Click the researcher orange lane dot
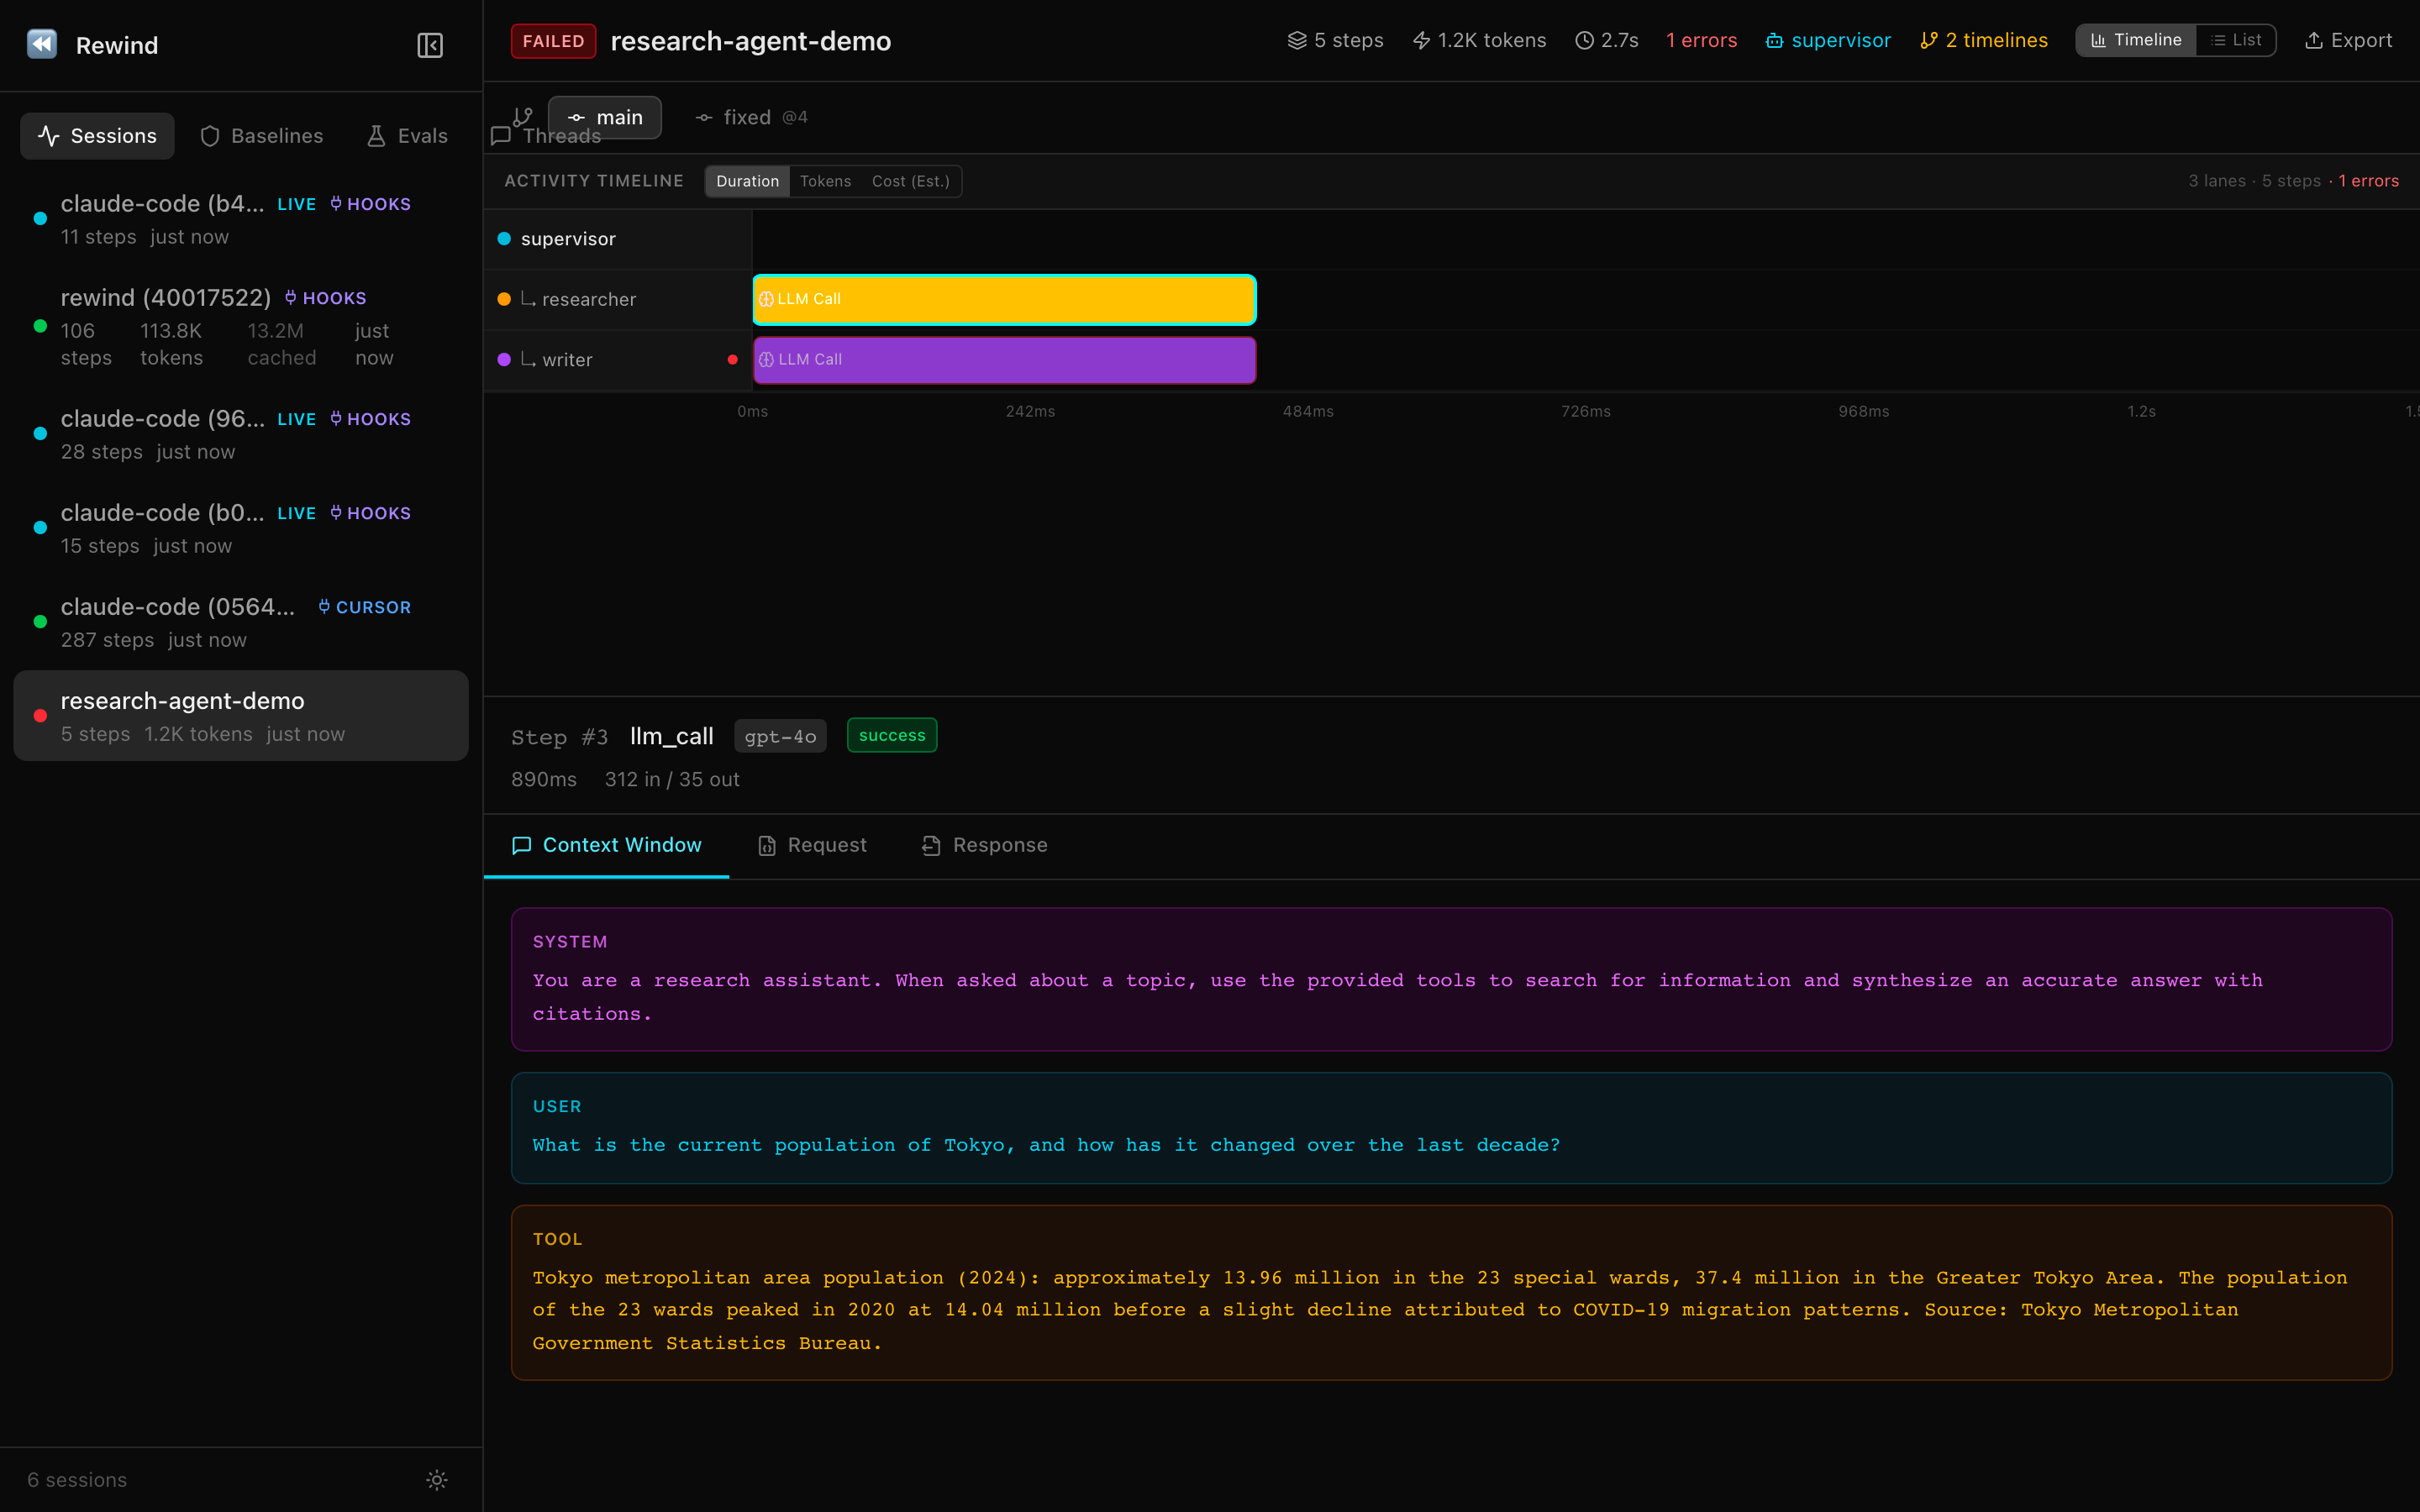2420x1512 pixels. pyautogui.click(x=504, y=299)
